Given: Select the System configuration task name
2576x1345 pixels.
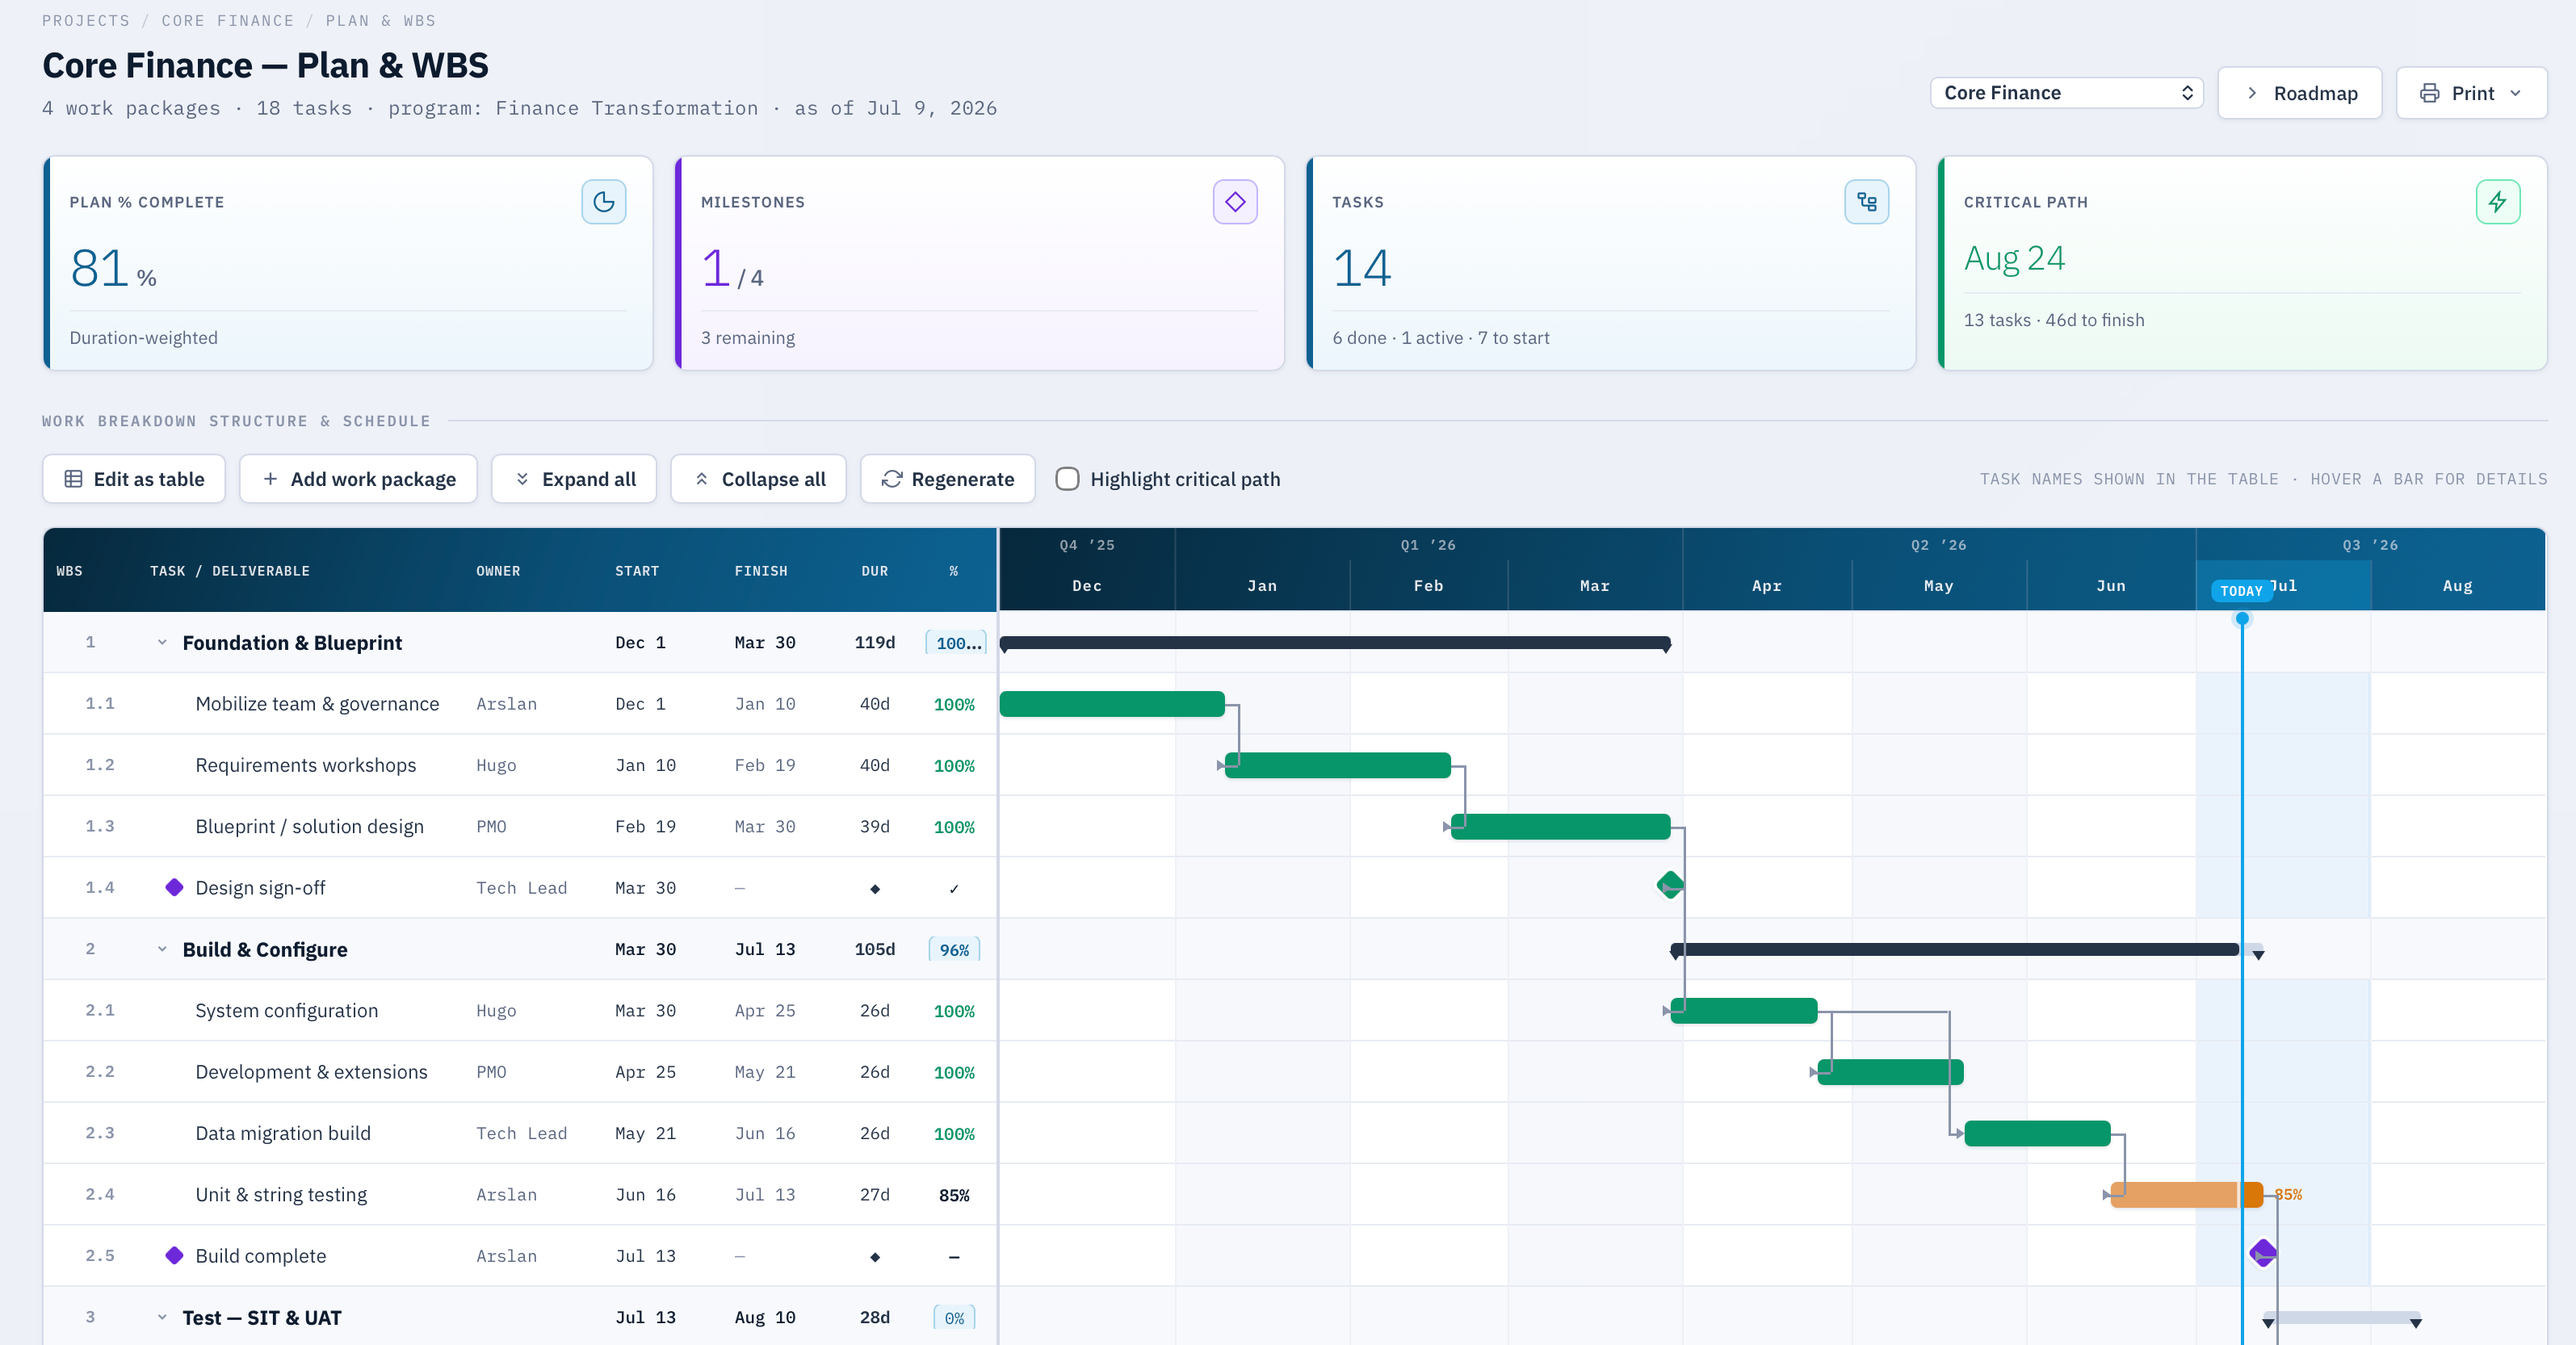Looking at the screenshot, I should (x=286, y=1010).
